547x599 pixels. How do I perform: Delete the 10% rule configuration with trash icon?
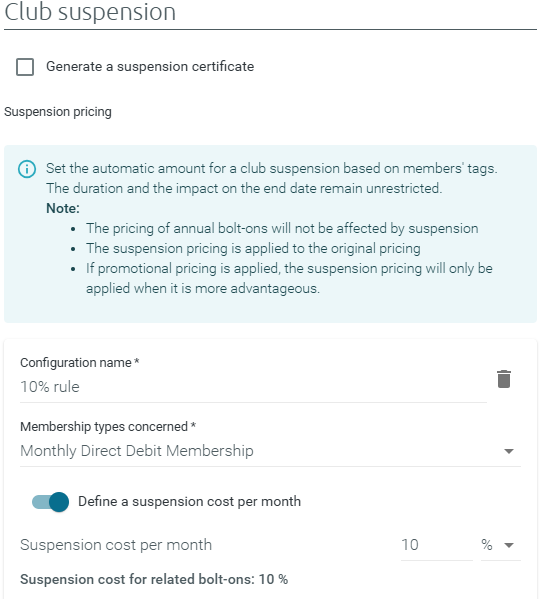click(x=504, y=379)
